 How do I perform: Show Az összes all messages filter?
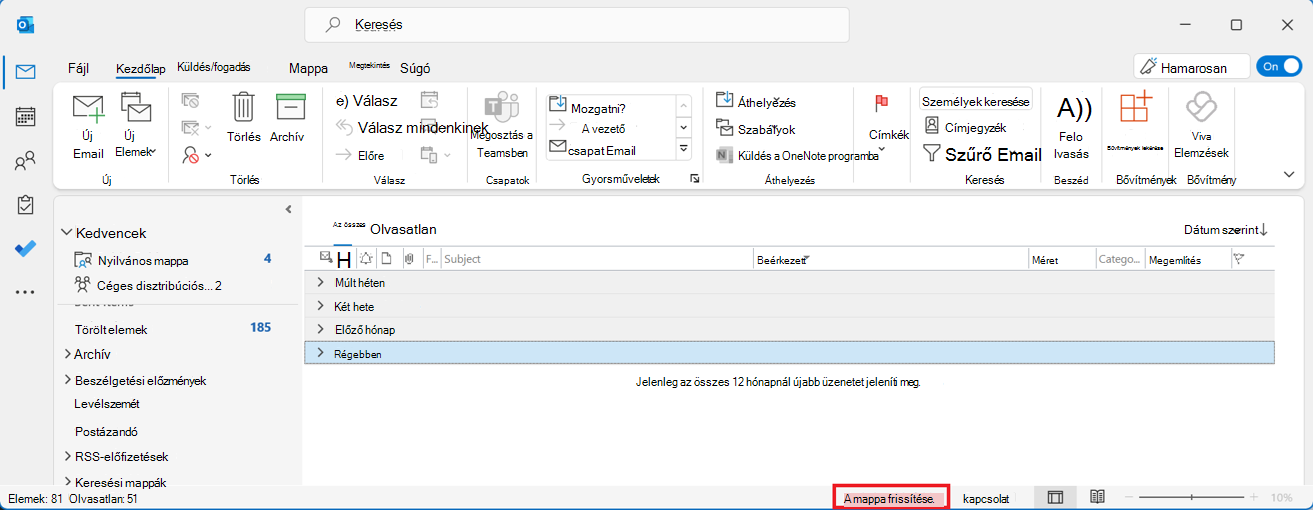(348, 225)
